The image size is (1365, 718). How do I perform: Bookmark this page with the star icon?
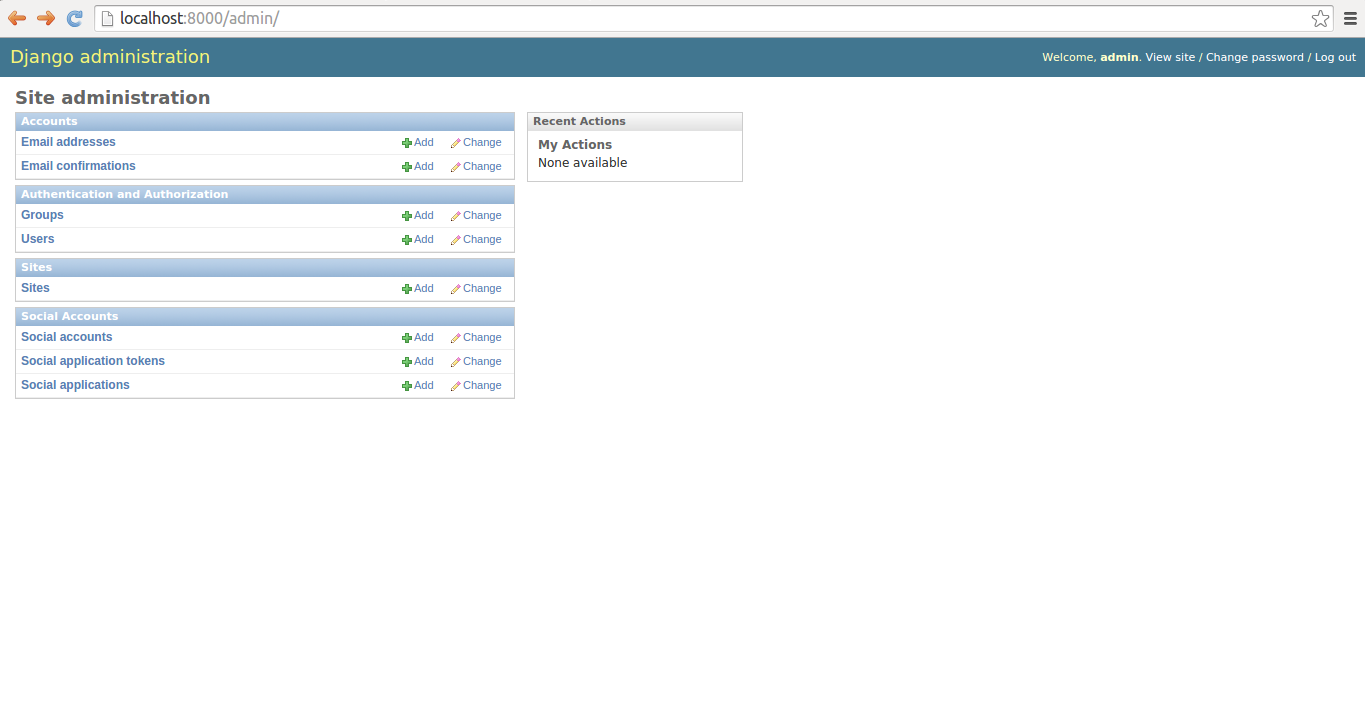click(1321, 18)
